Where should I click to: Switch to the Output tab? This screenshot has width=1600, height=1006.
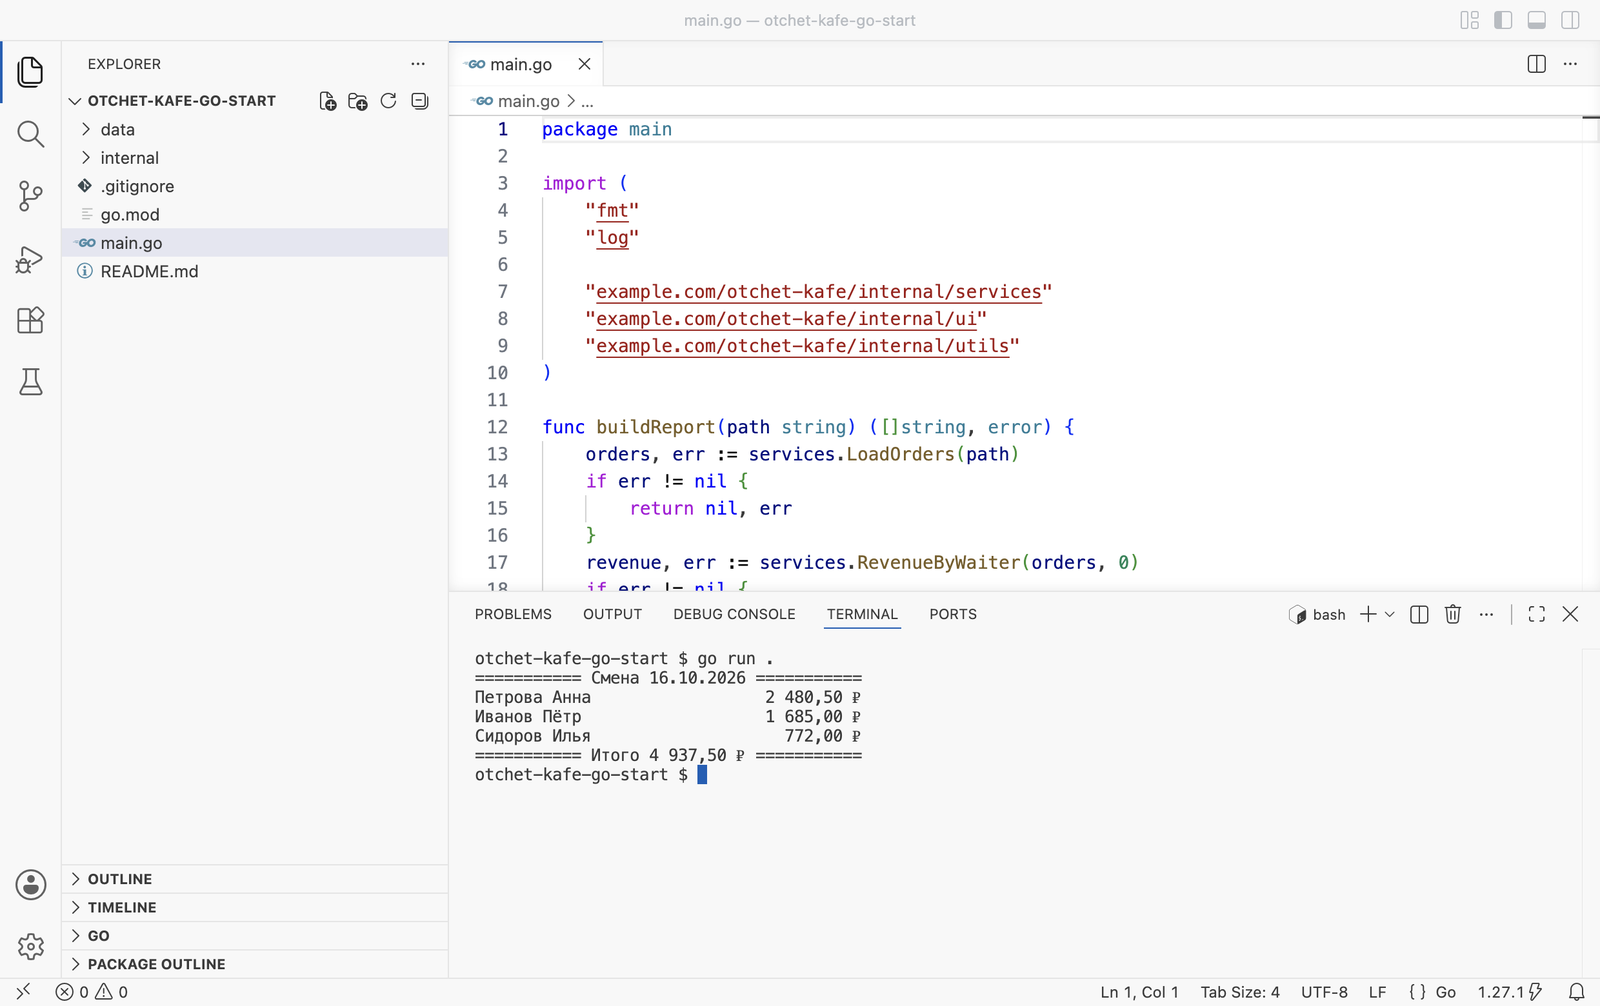tap(612, 614)
